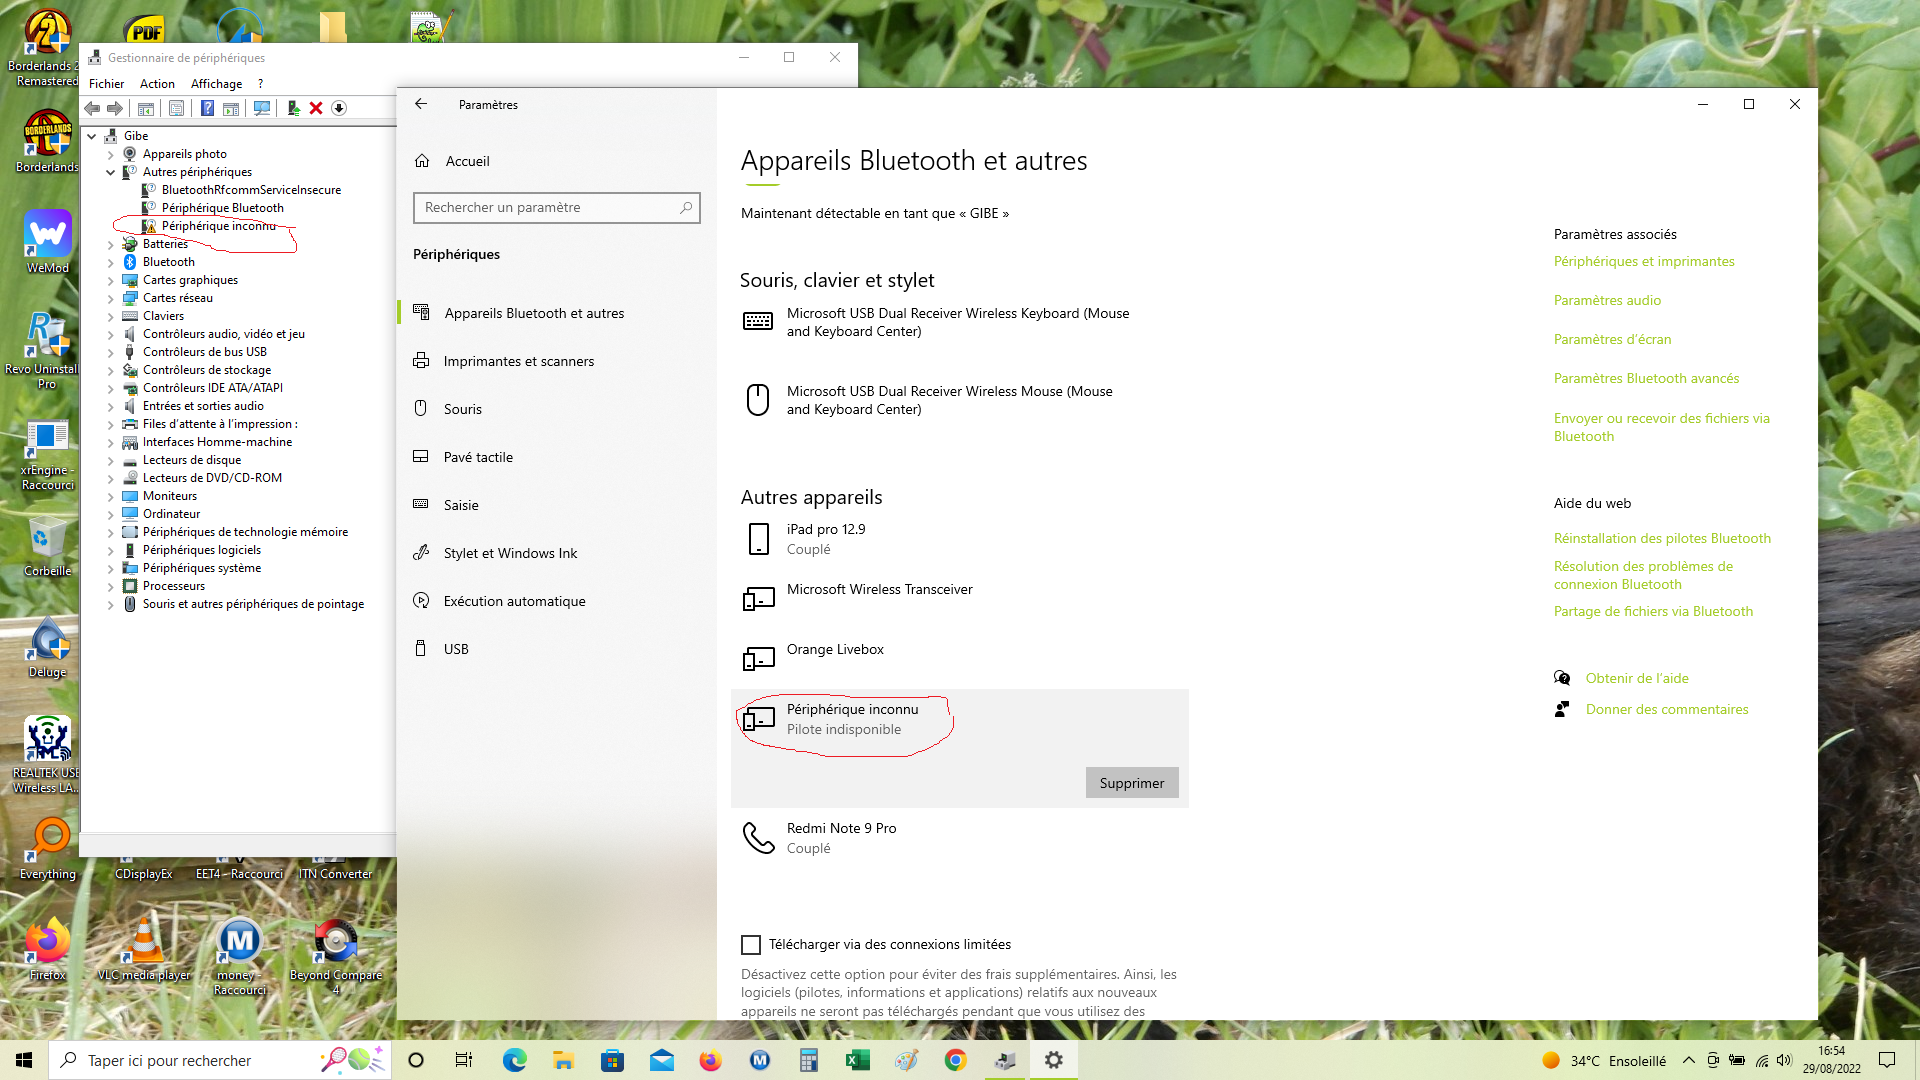
Task: Click Donner des commentaires link
Action: 1667,709
